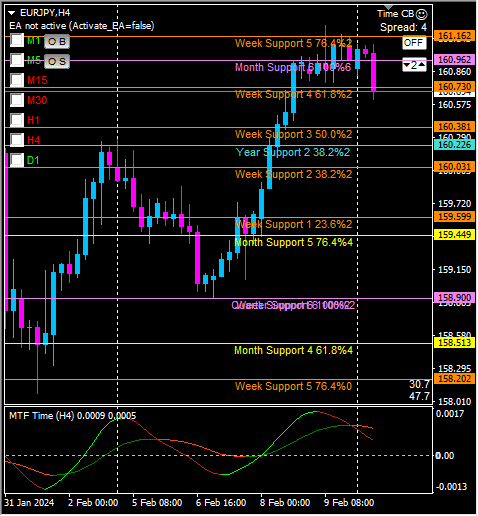Click the Spread: 4 readout
478x516 pixels.
click(x=403, y=27)
